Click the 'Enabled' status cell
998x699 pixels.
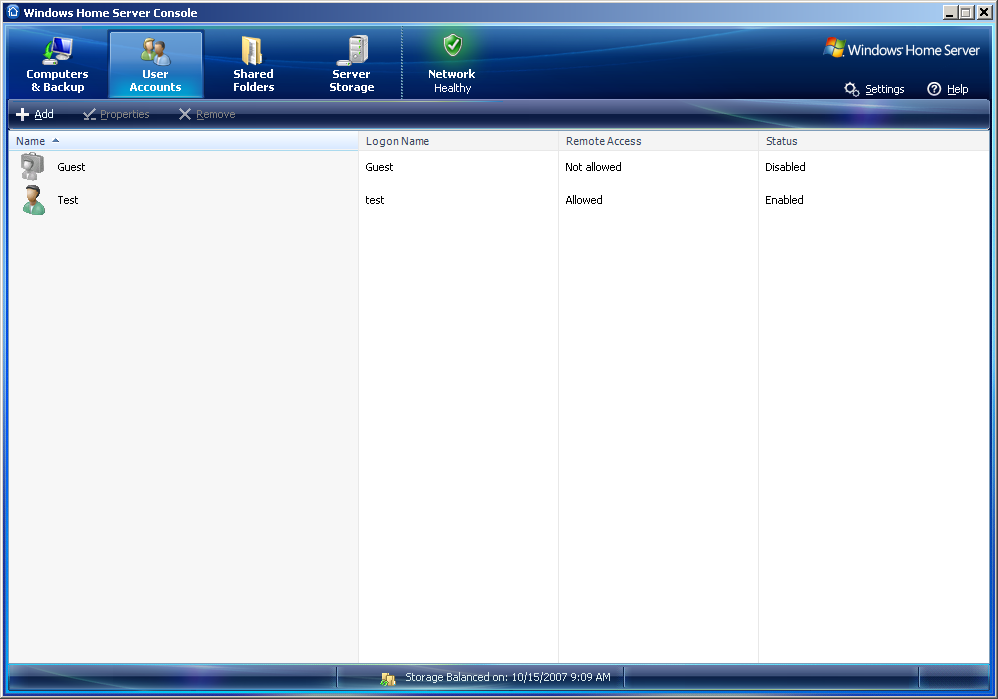pyautogui.click(x=784, y=200)
